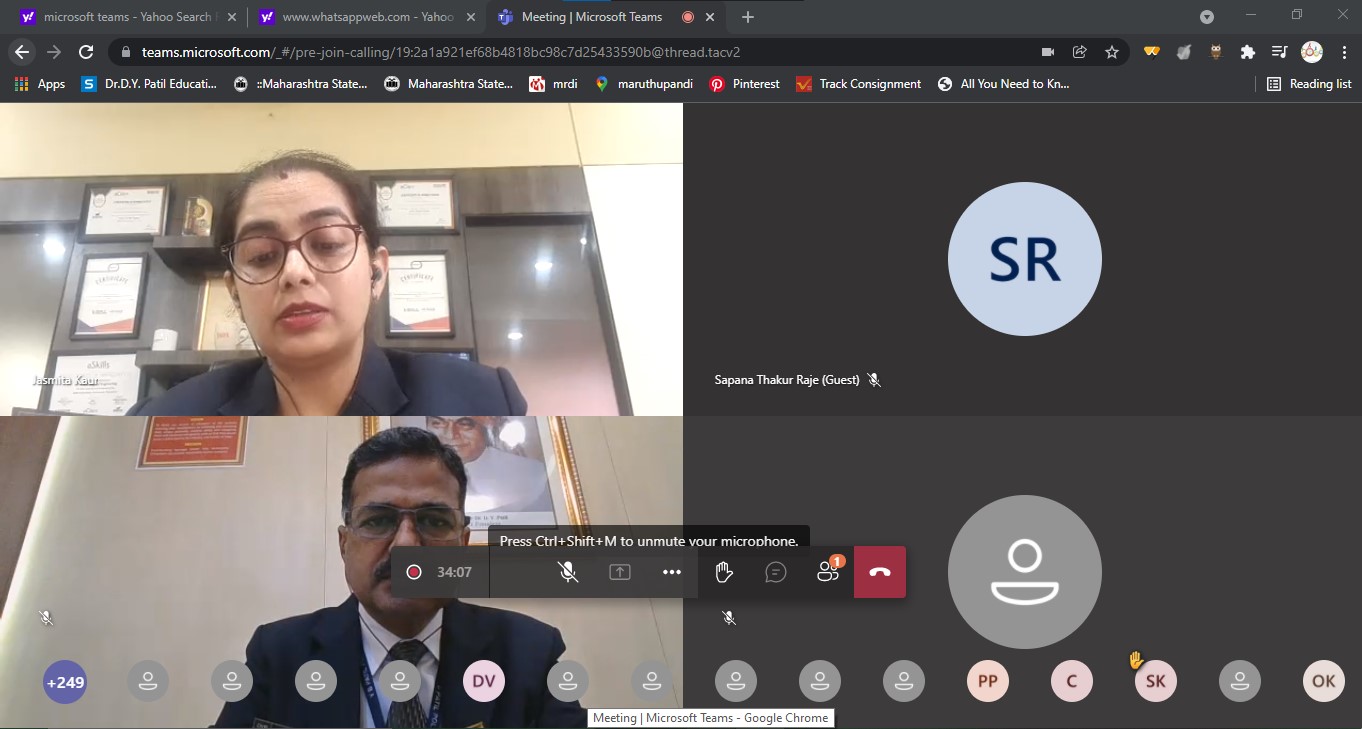Screen dimensions: 1362x729
Task: Raise your hand in the meeting
Action: pos(724,572)
